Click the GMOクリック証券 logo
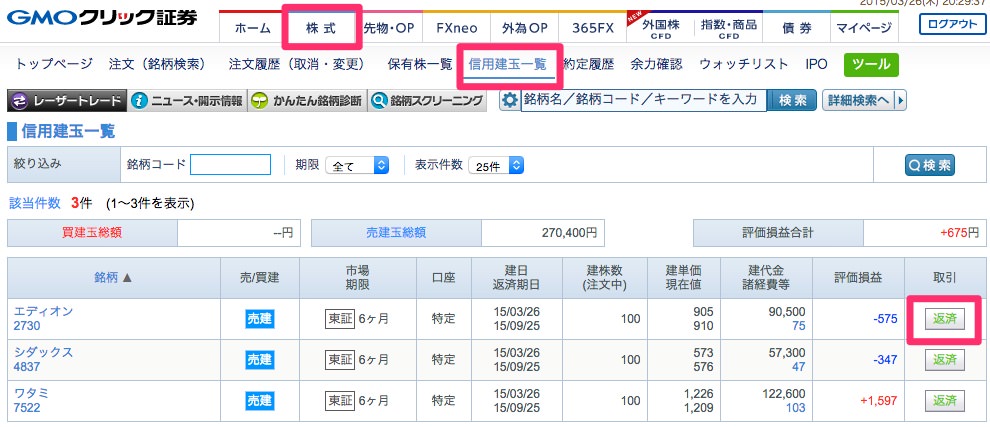This screenshot has width=990, height=427. pyautogui.click(x=102, y=19)
